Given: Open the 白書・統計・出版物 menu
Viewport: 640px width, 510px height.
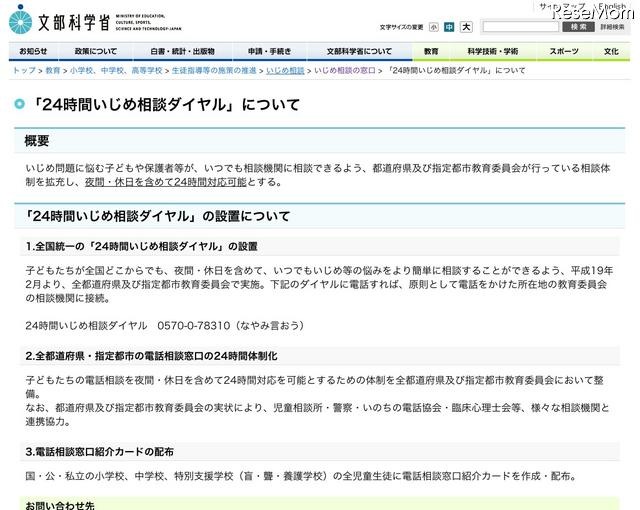Looking at the screenshot, I should 182,51.
